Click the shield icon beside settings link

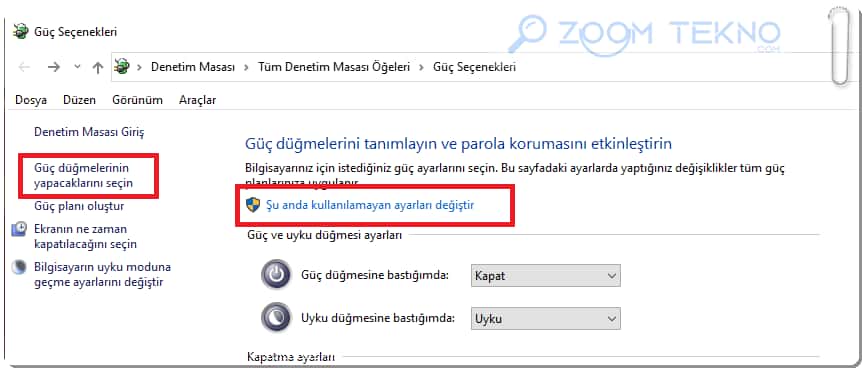[253, 205]
